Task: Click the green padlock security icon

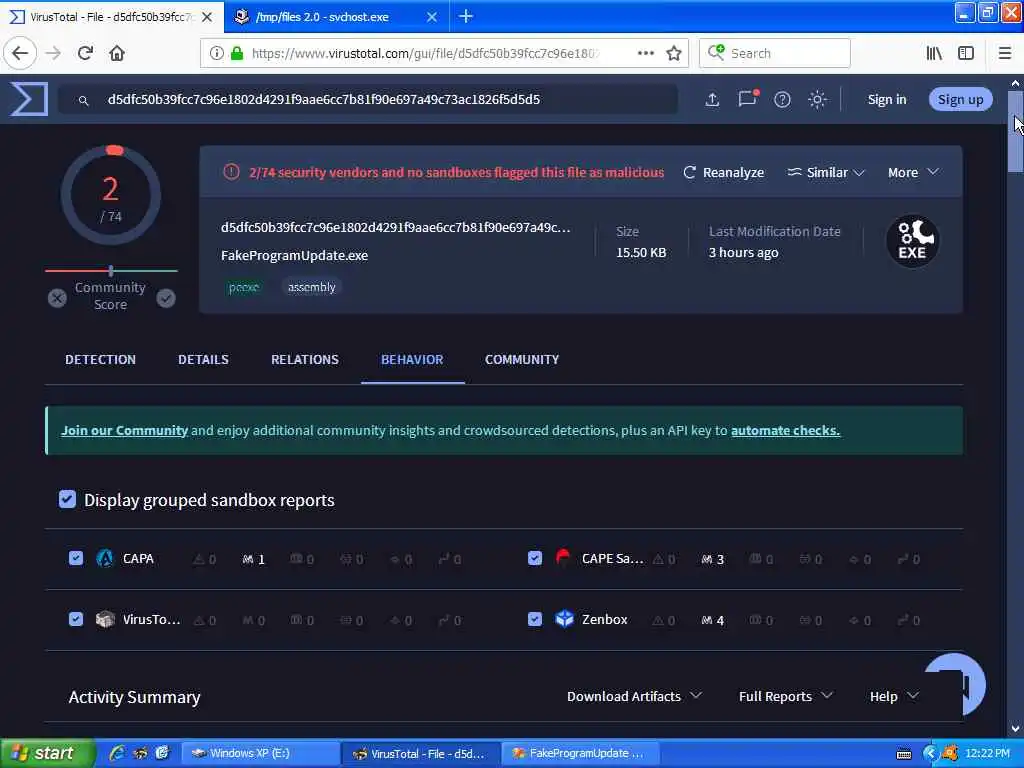Action: (x=237, y=53)
